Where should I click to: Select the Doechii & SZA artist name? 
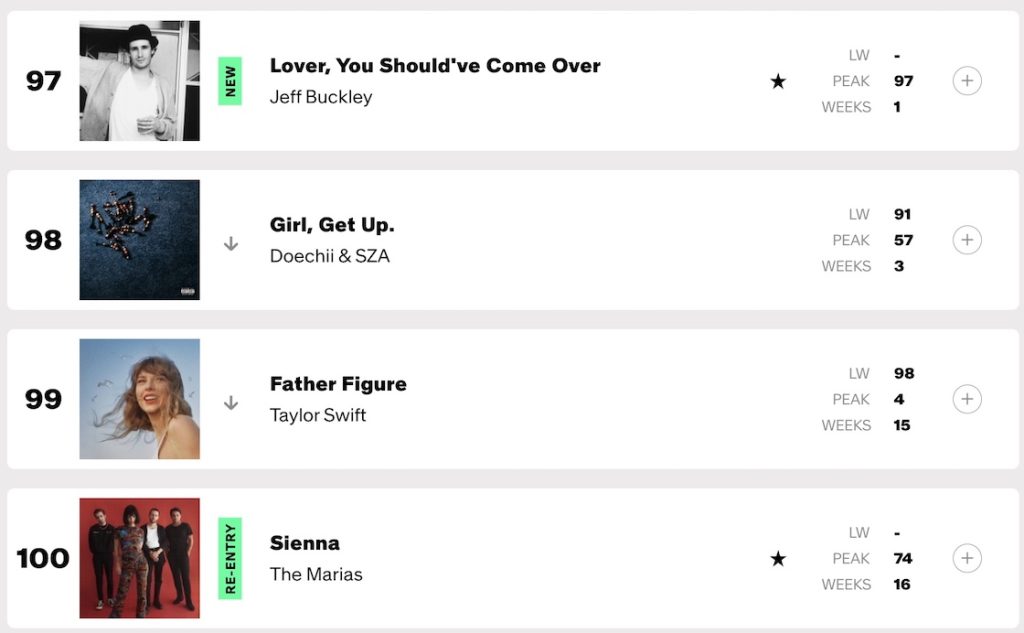pyautogui.click(x=329, y=257)
